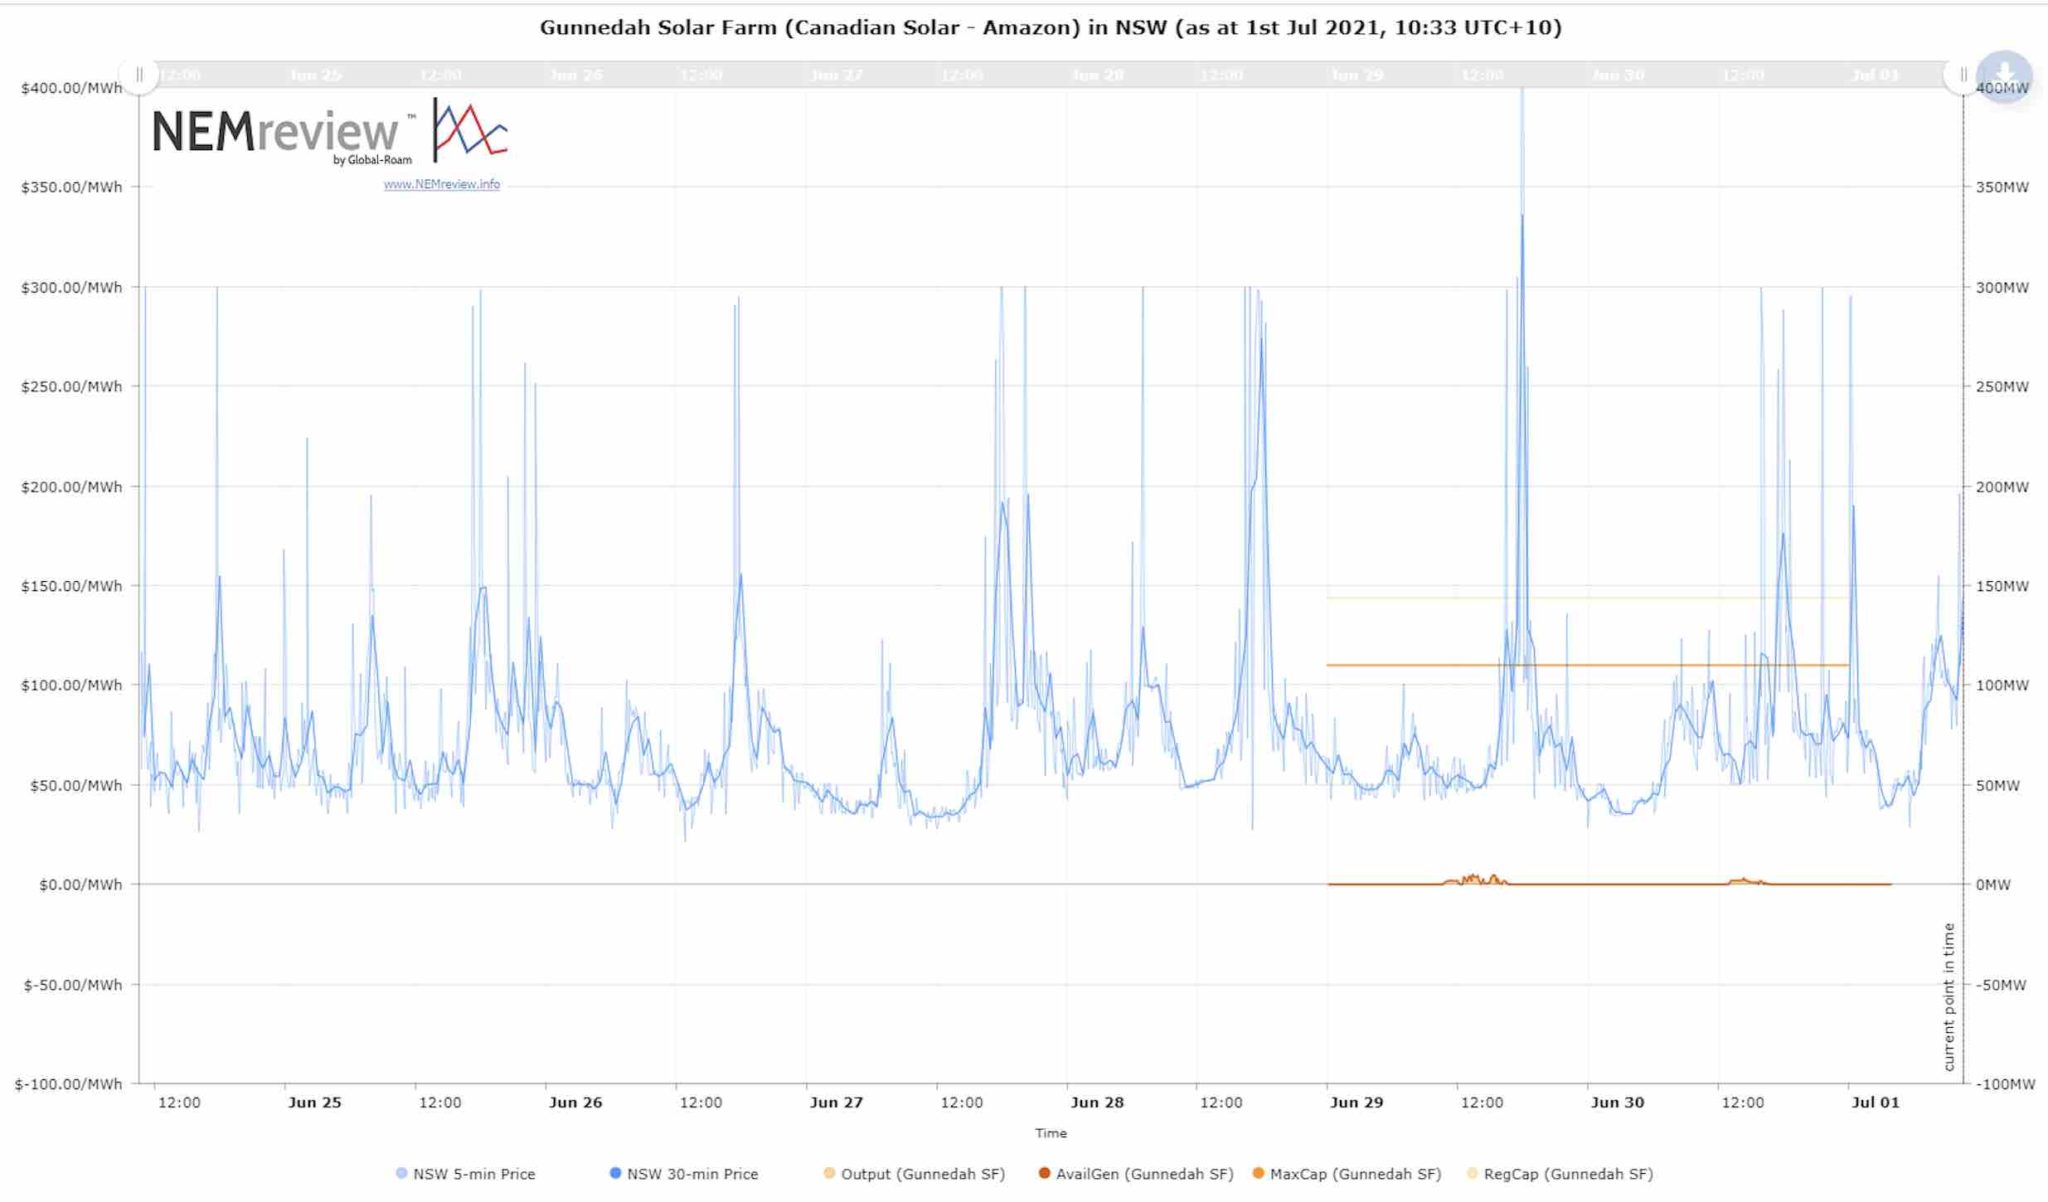The image size is (2048, 1202).
Task: Click the 'current point in time' marker label
Action: [x=1949, y=997]
